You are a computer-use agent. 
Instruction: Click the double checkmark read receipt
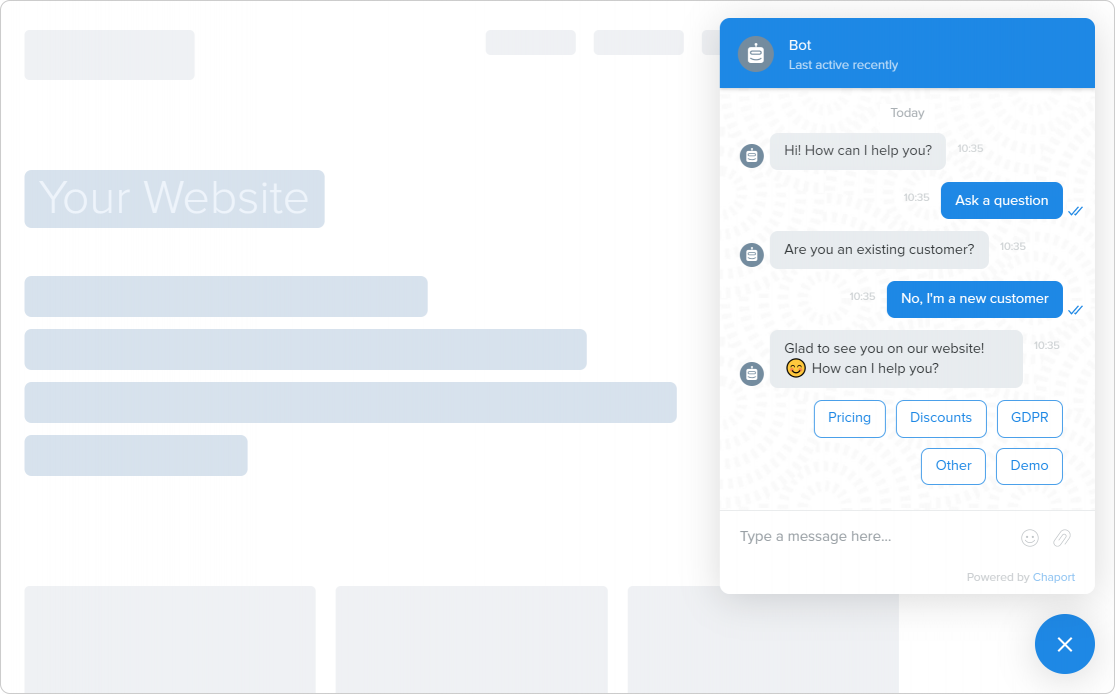pos(1076,211)
